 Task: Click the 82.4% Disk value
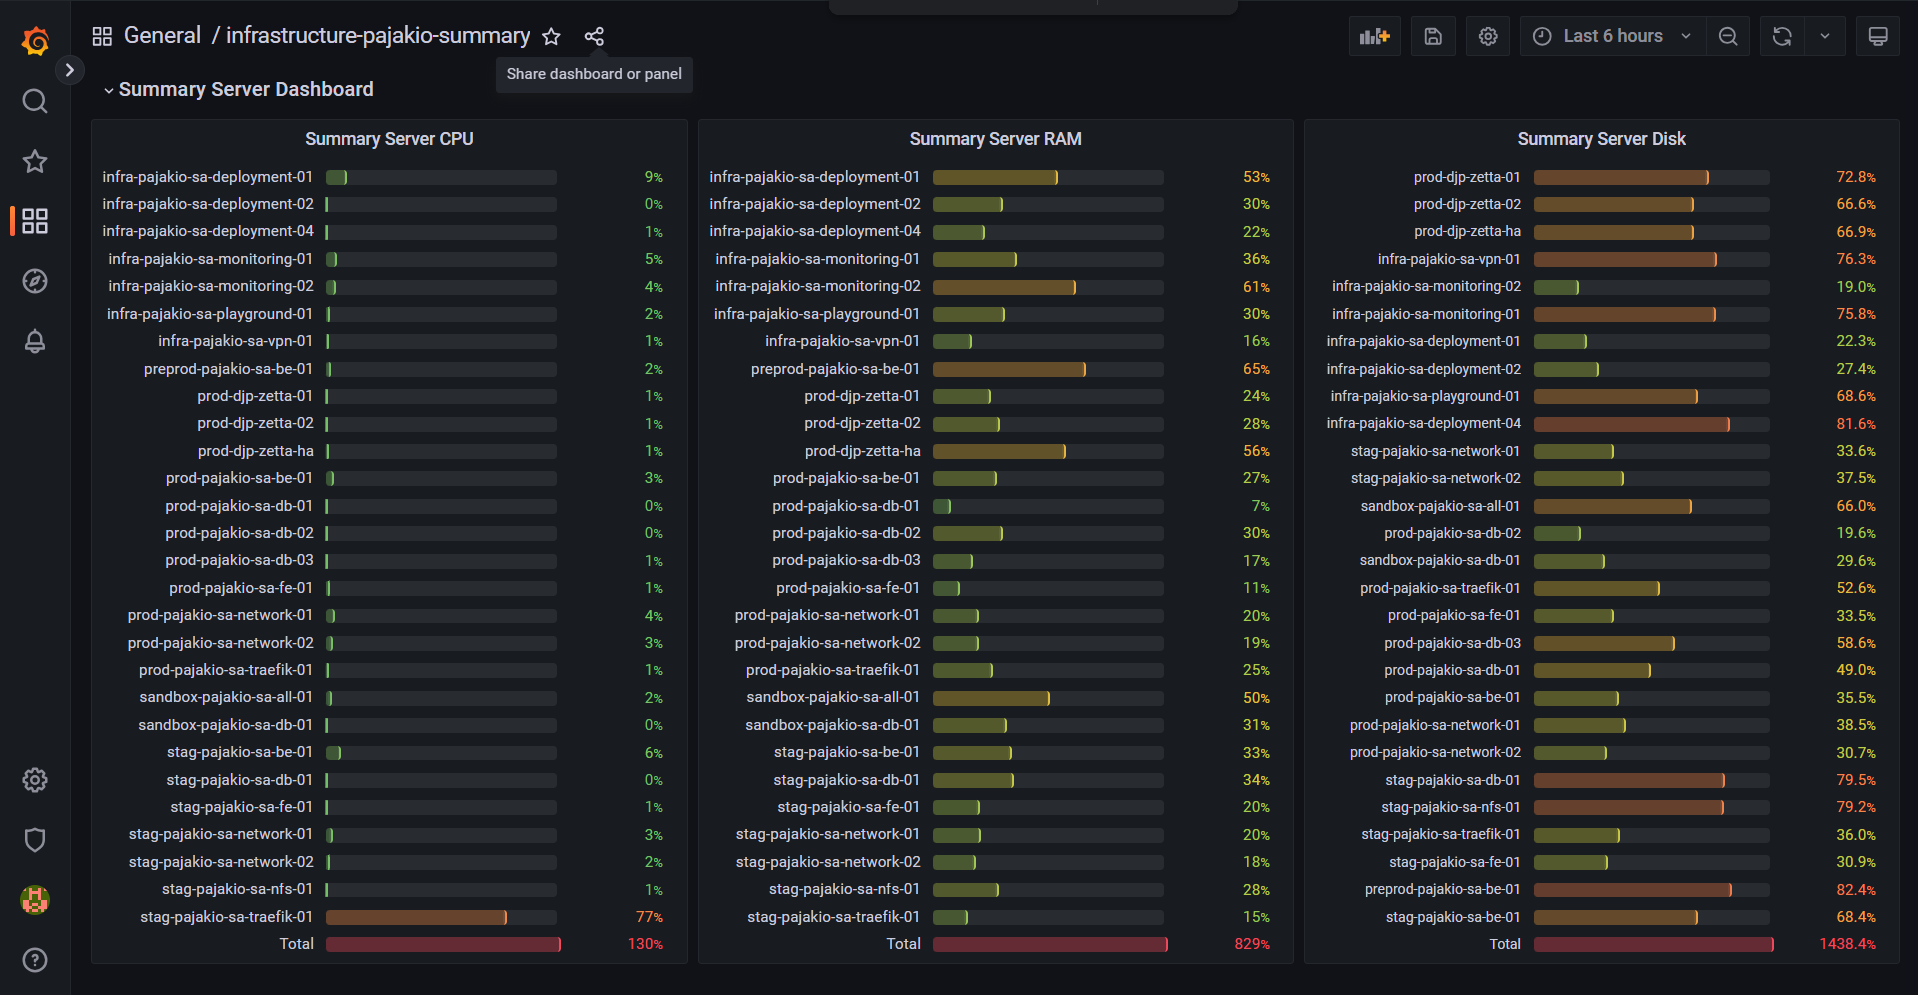[x=1856, y=889]
